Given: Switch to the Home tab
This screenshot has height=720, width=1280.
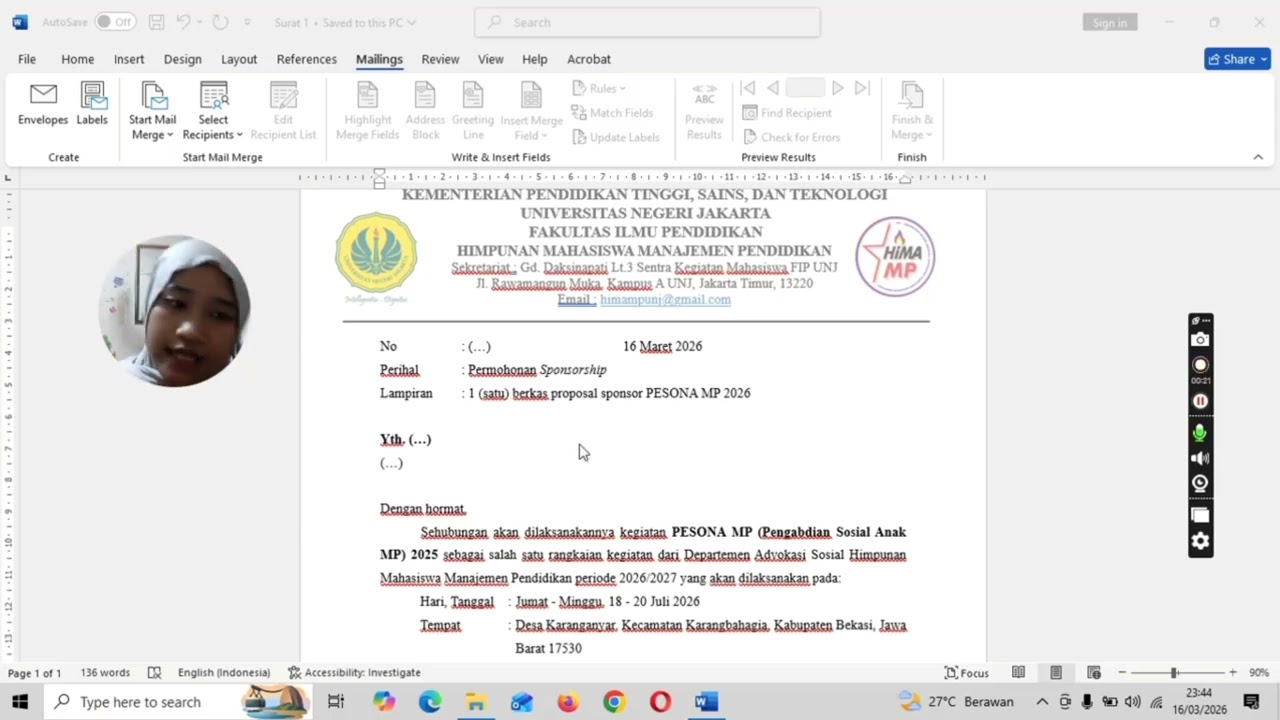Looking at the screenshot, I should coord(77,59).
